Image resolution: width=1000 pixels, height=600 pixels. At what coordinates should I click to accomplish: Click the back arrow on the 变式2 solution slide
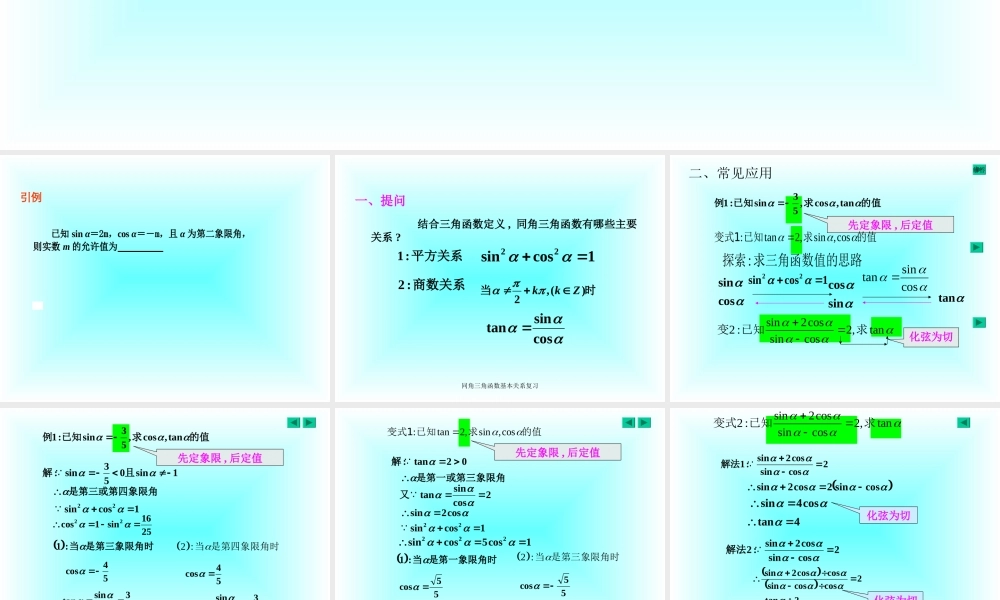click(964, 423)
